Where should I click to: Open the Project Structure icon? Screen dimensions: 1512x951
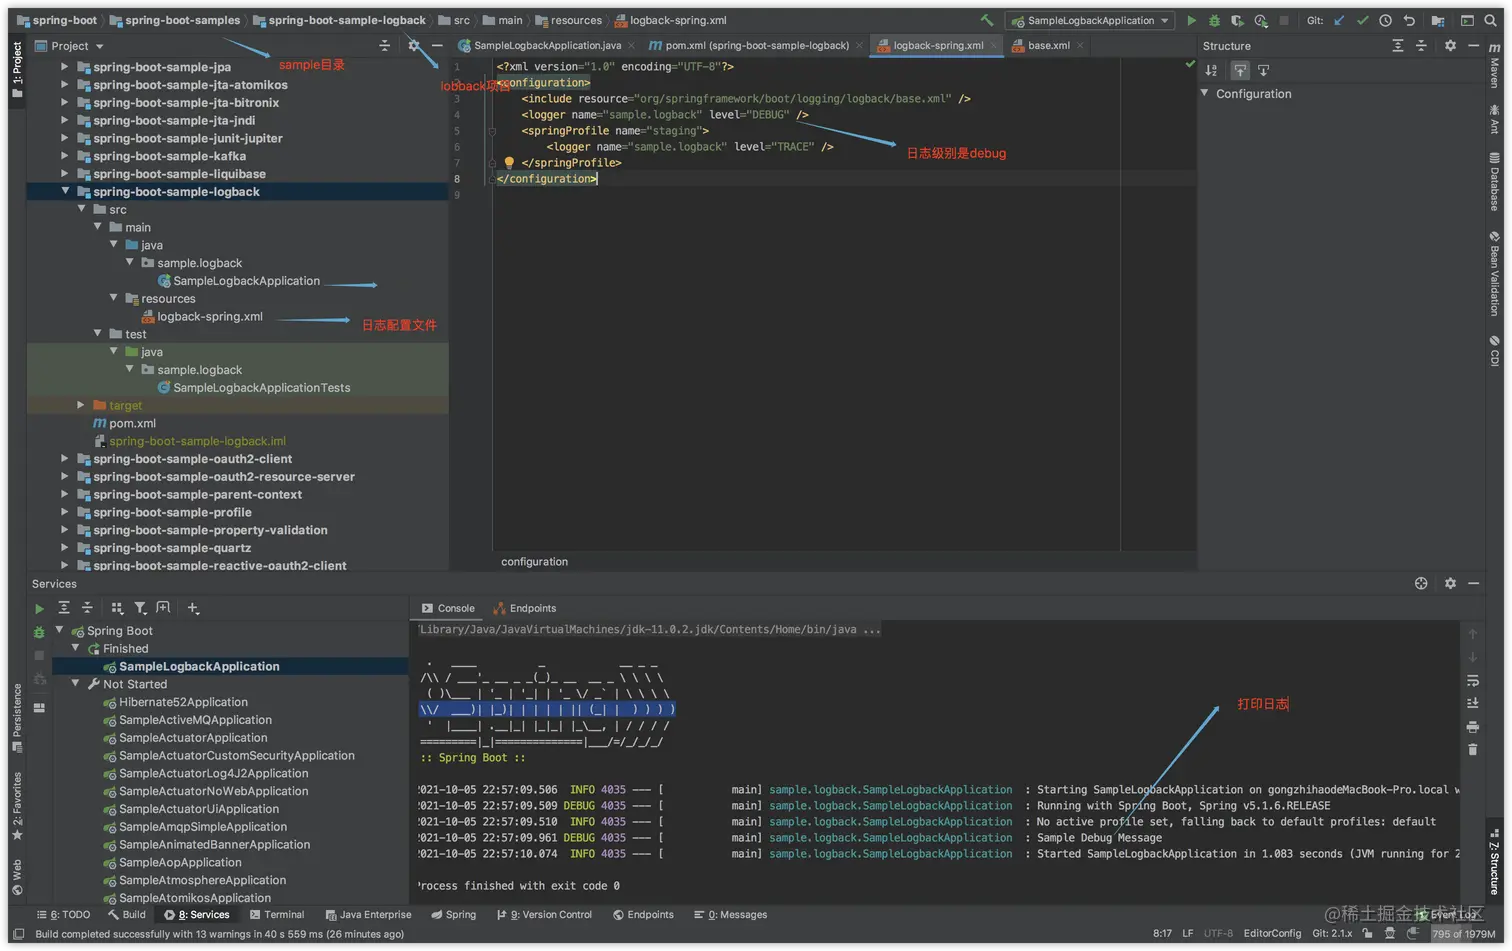coord(1438,20)
